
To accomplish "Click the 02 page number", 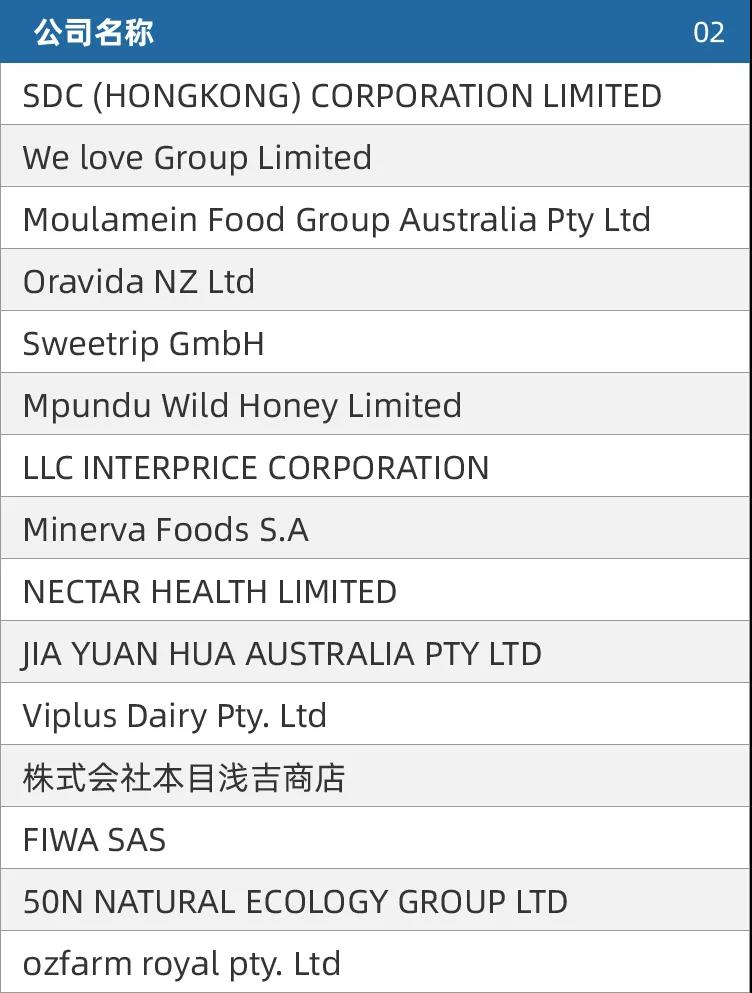I will click(708, 33).
